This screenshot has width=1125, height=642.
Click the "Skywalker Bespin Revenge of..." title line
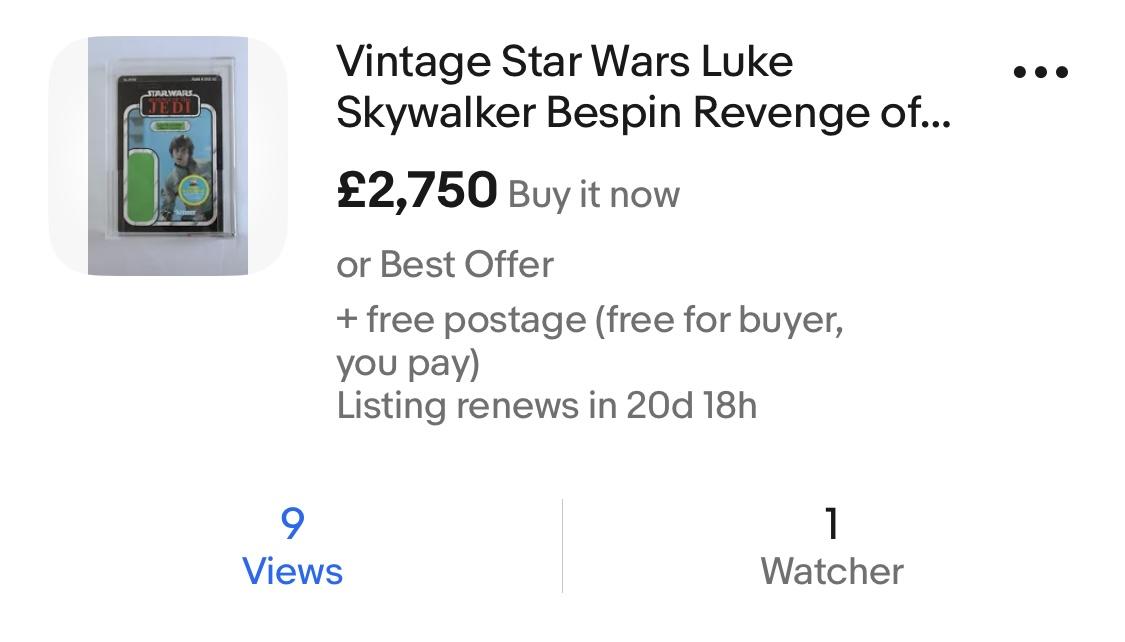point(643,114)
